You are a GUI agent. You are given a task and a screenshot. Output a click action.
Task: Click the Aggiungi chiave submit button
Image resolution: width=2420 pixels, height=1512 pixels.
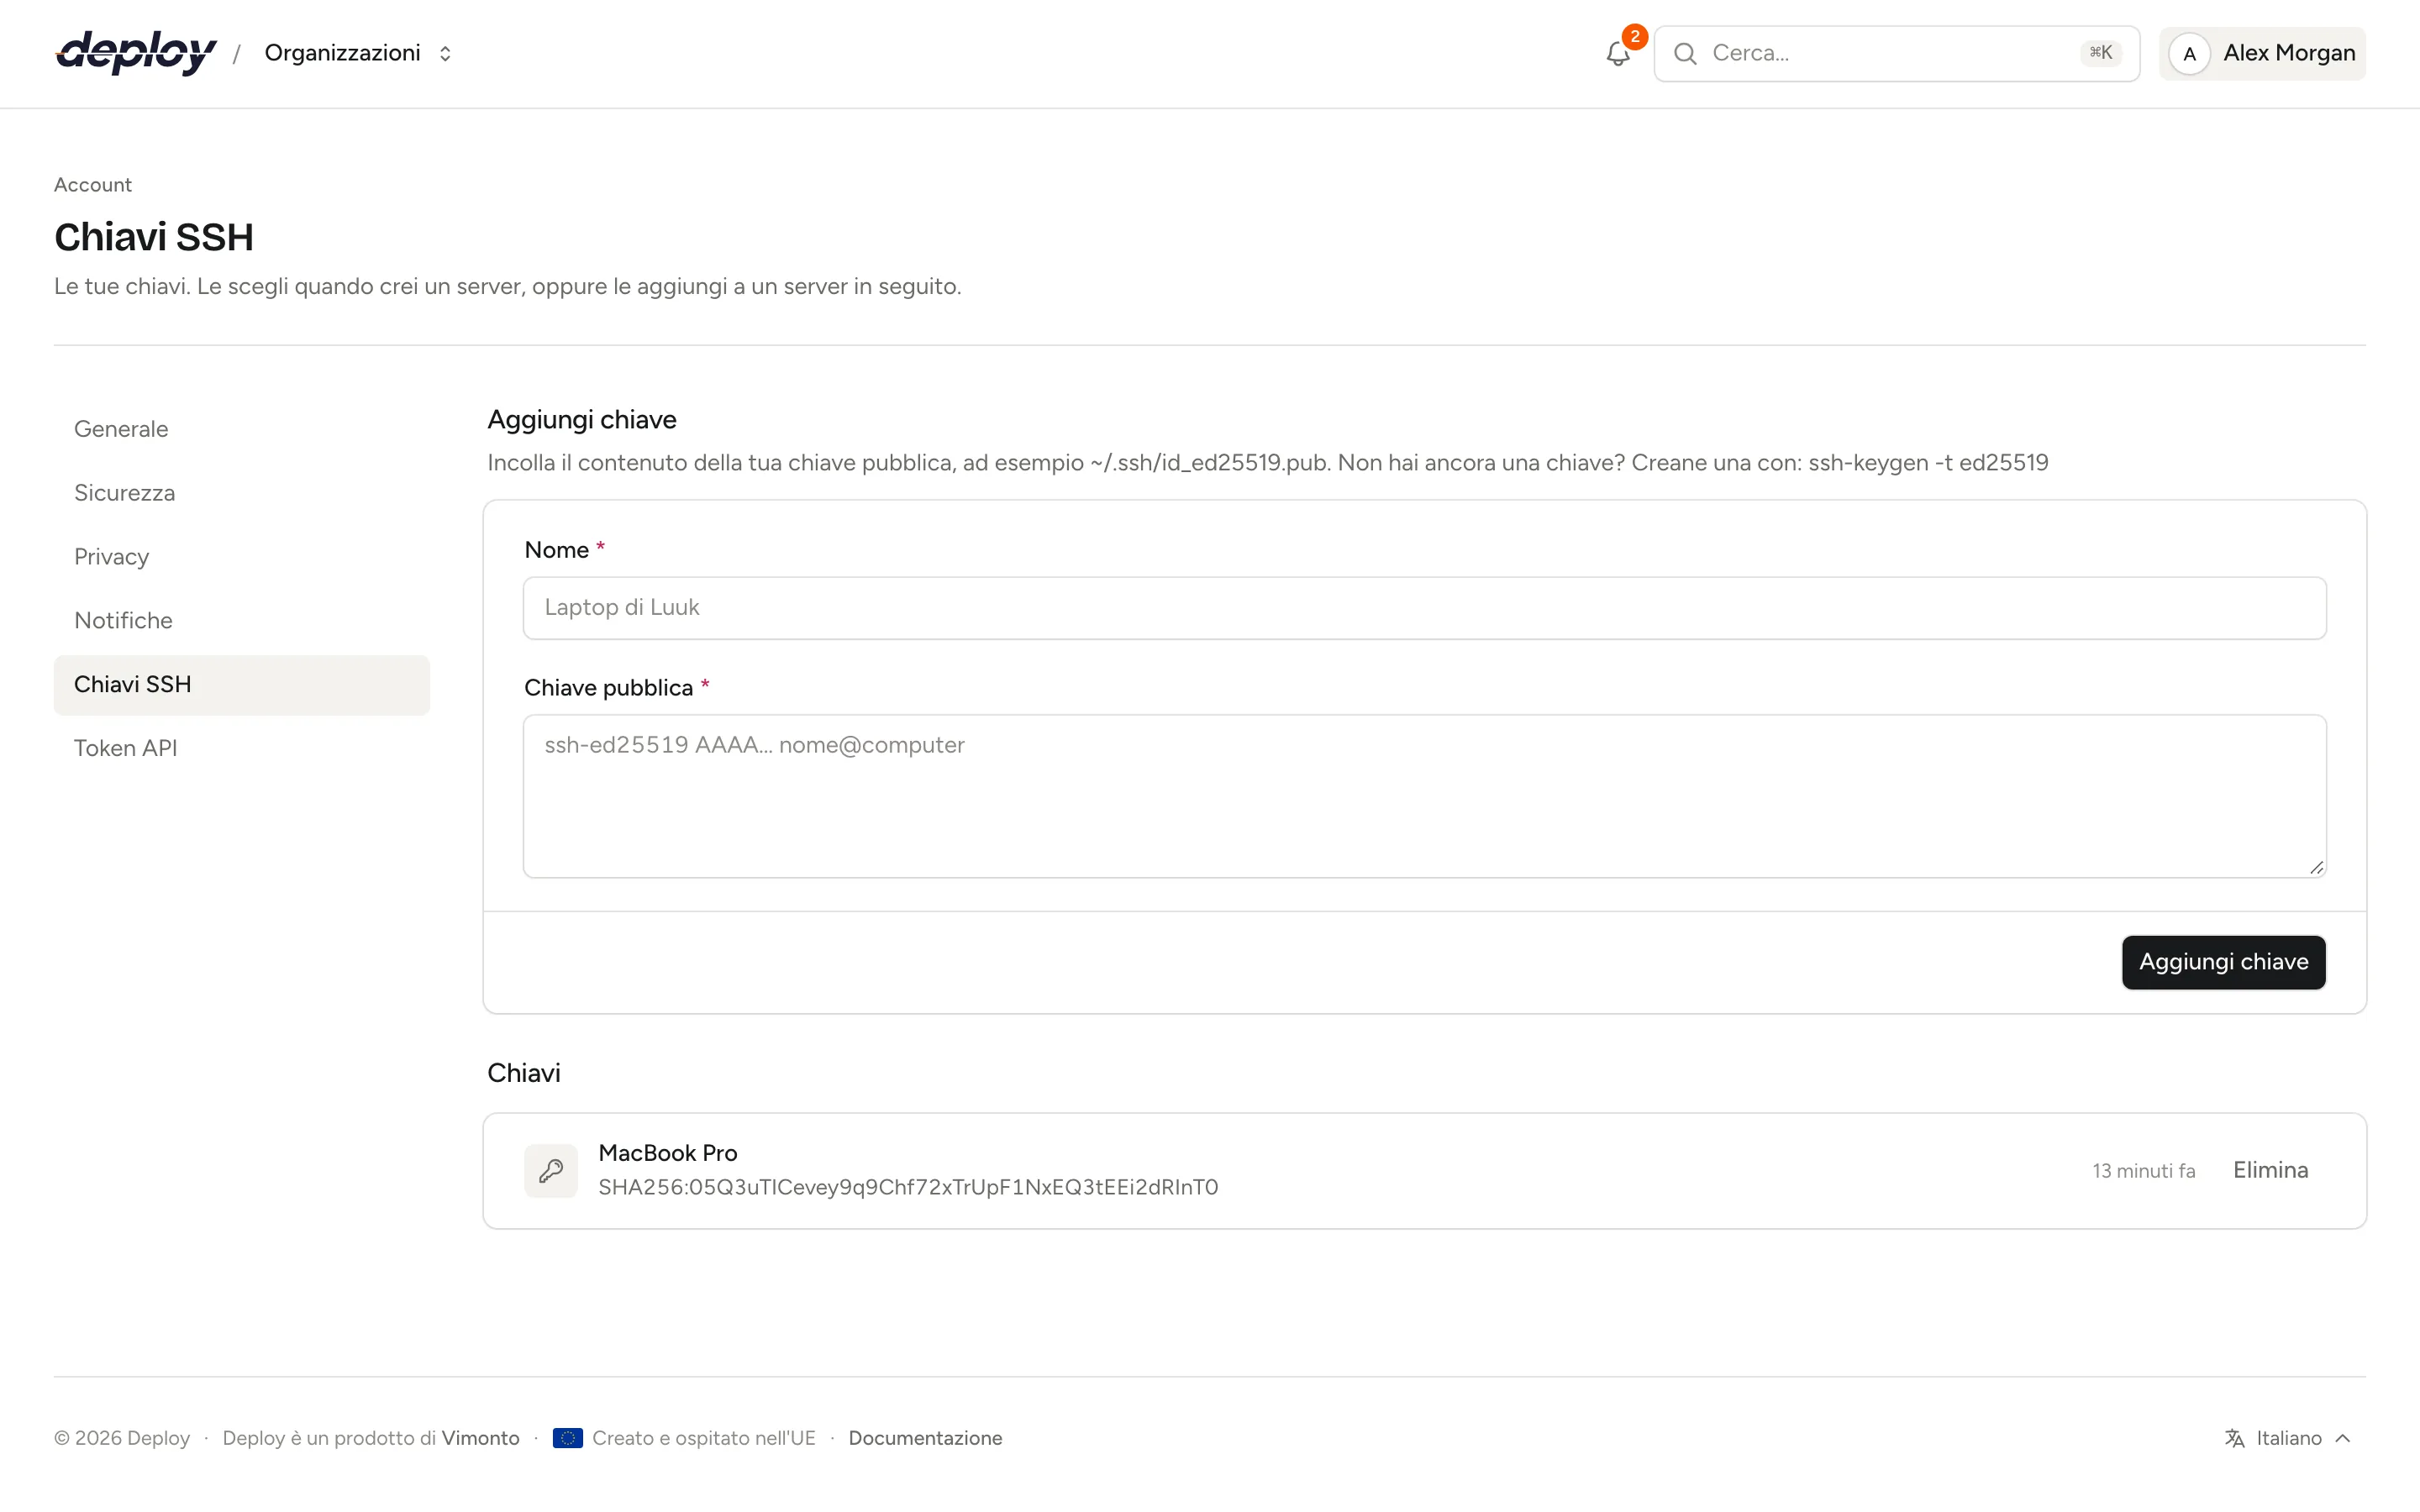[2223, 962]
